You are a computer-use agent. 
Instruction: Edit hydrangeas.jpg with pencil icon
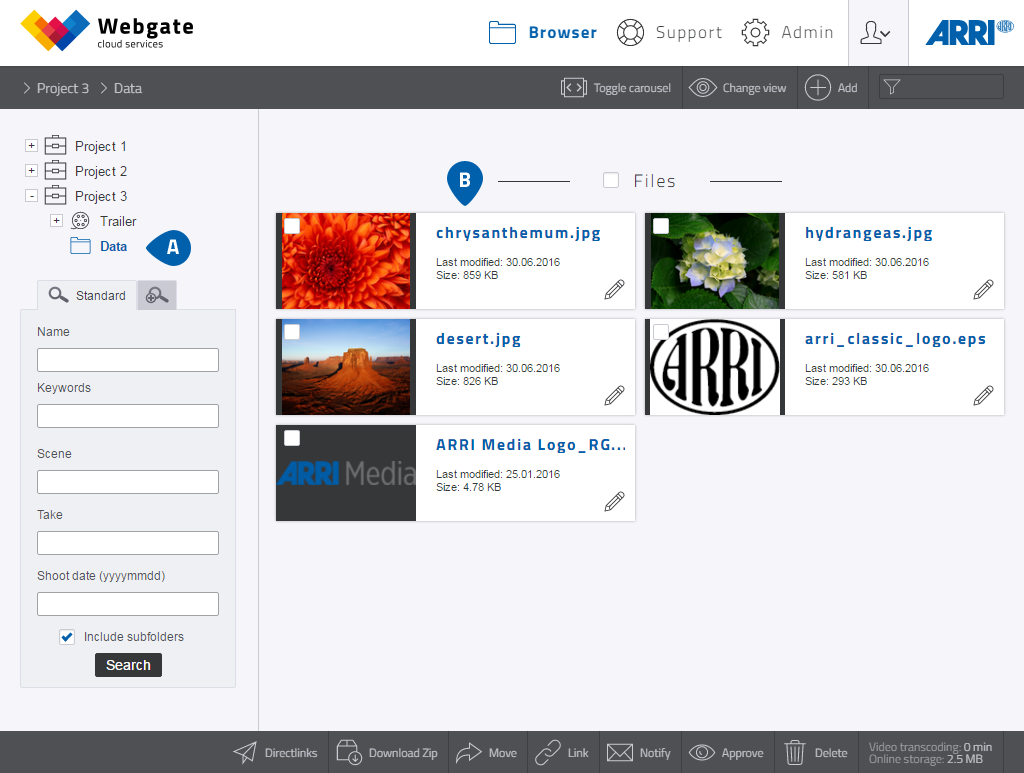984,289
